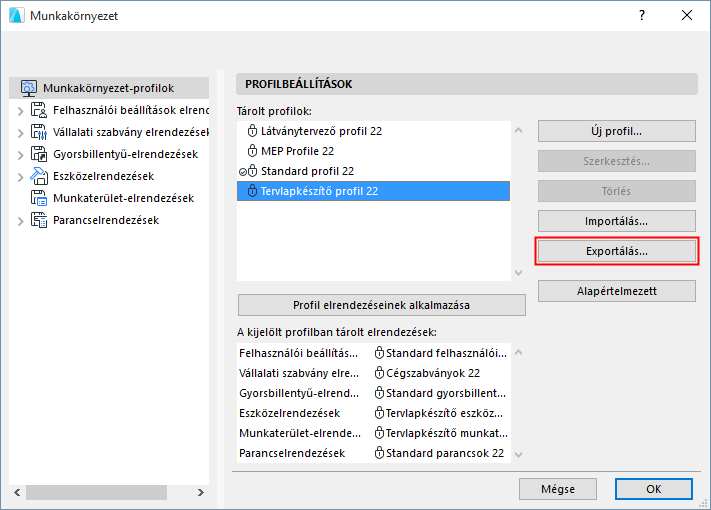Select Munkakörnyezet-profilok in the tree
The width and height of the screenshot is (711, 510).
point(109,88)
